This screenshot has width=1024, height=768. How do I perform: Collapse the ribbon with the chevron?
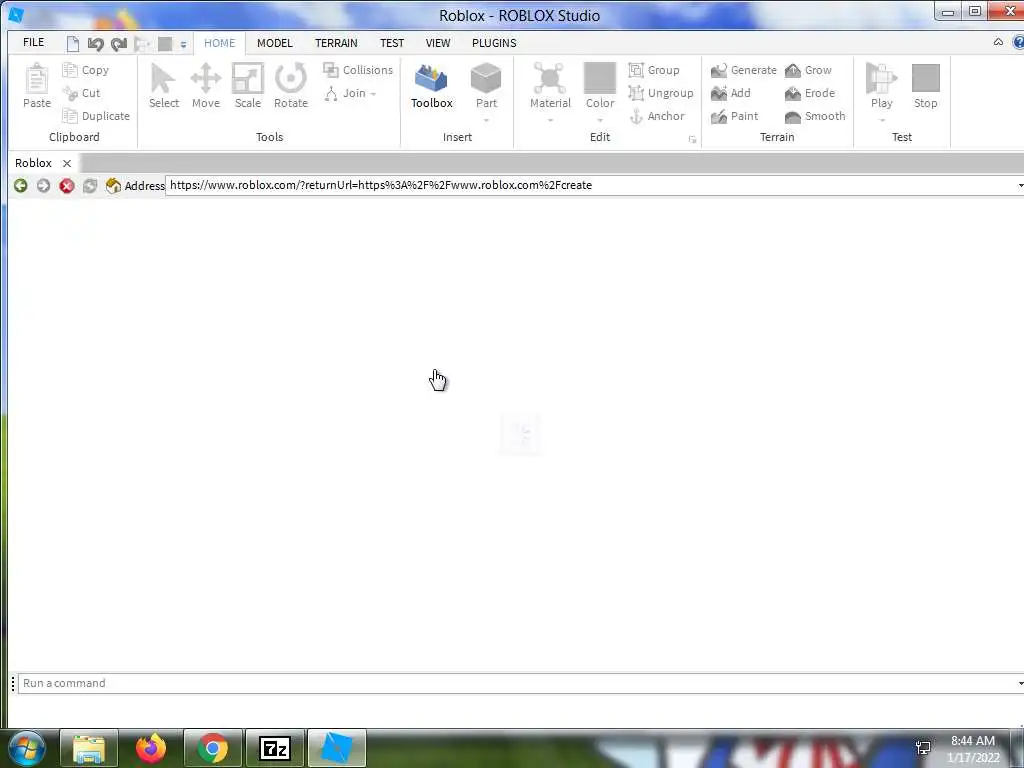[x=998, y=42]
